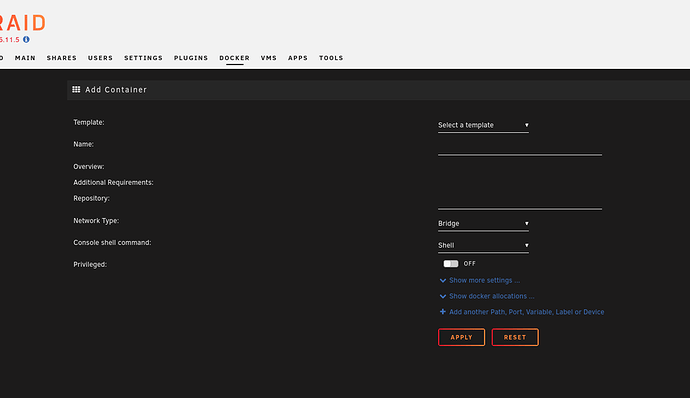Click the Template label
690x398 pixels.
click(x=89, y=122)
